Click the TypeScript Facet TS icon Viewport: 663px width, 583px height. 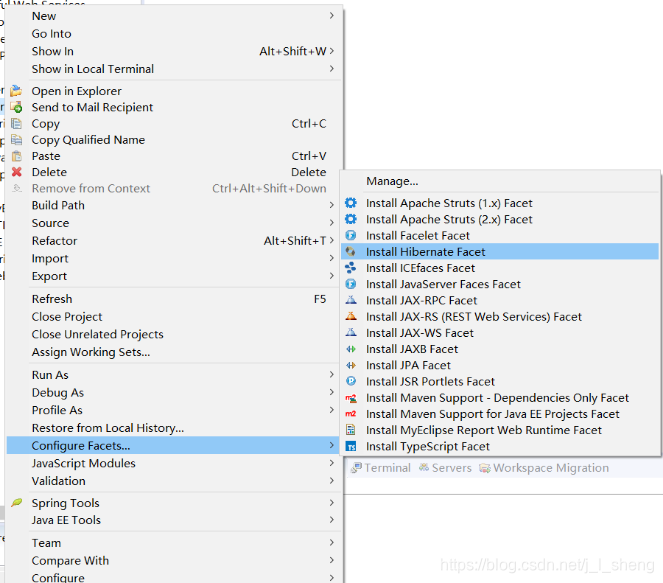pyautogui.click(x=351, y=446)
